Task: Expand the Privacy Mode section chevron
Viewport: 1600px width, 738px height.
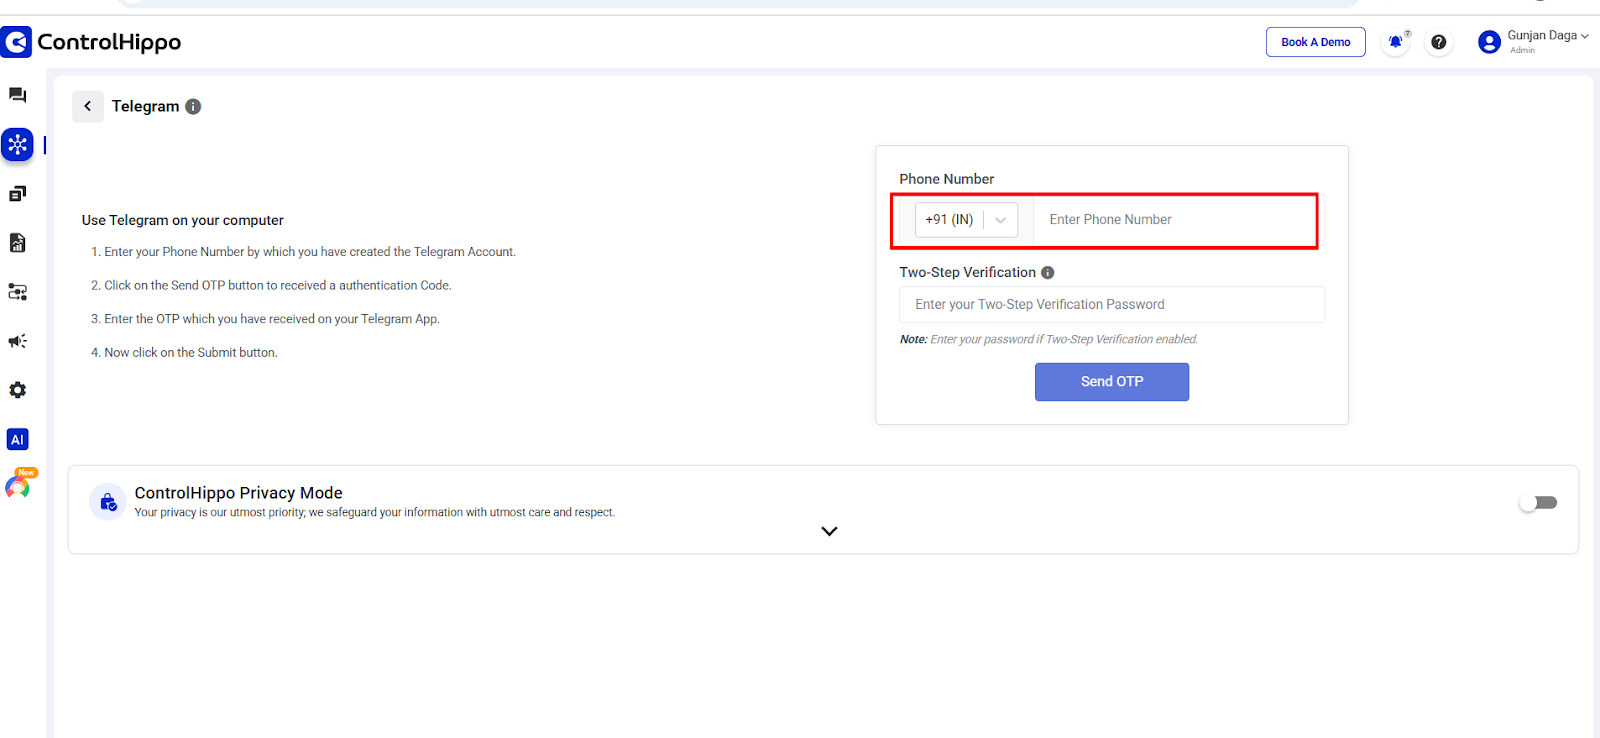Action: tap(829, 531)
